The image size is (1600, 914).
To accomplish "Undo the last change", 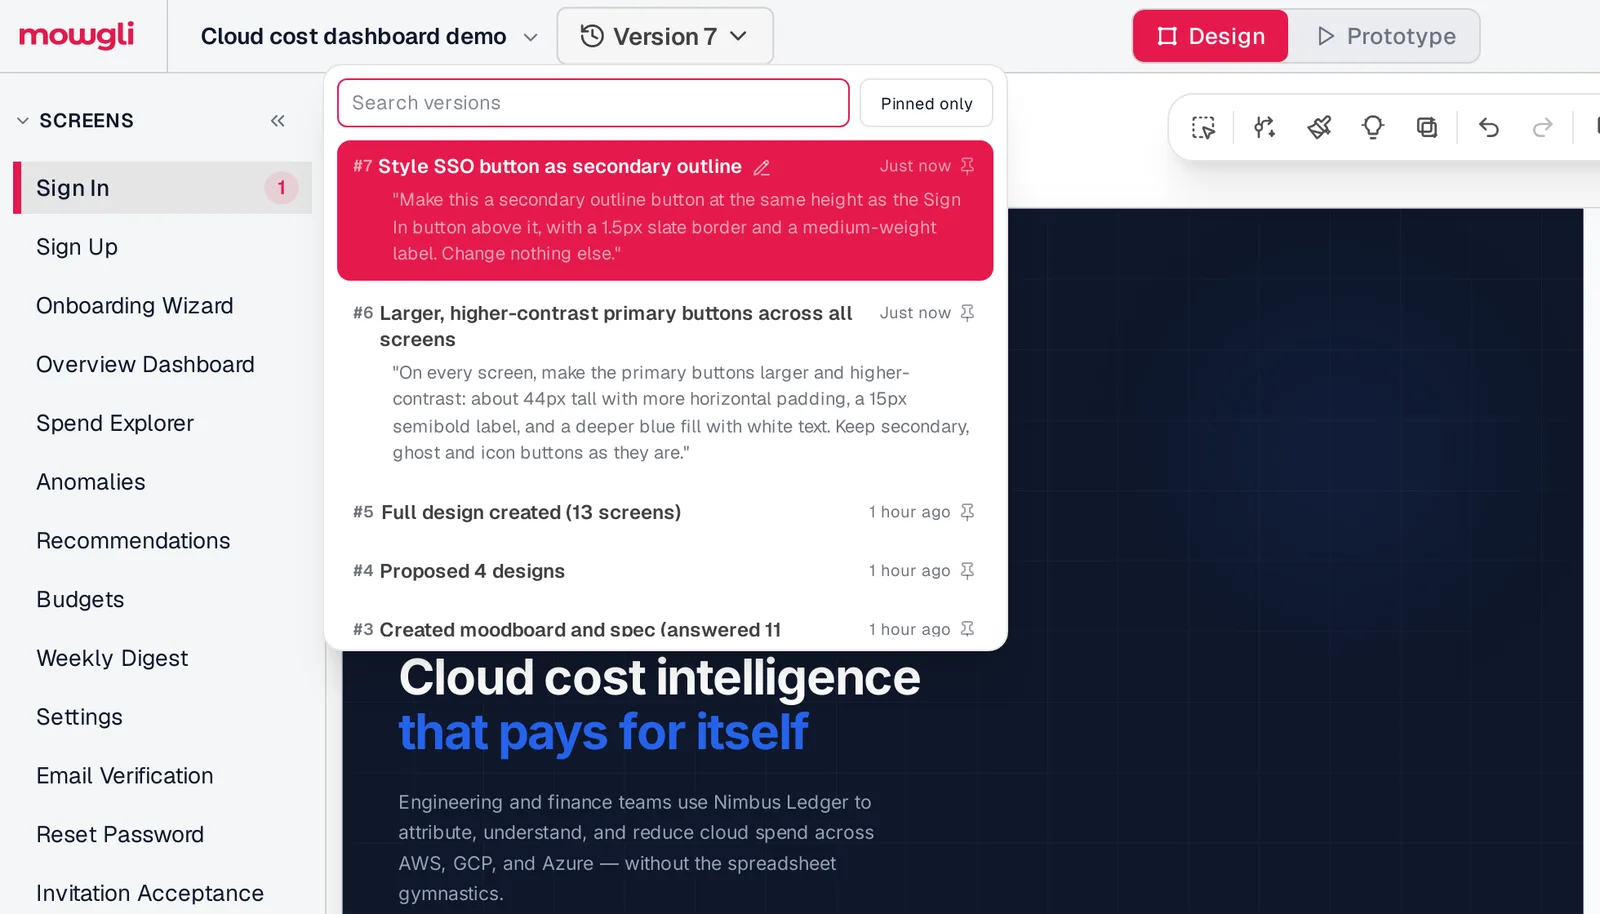I will 1489,127.
